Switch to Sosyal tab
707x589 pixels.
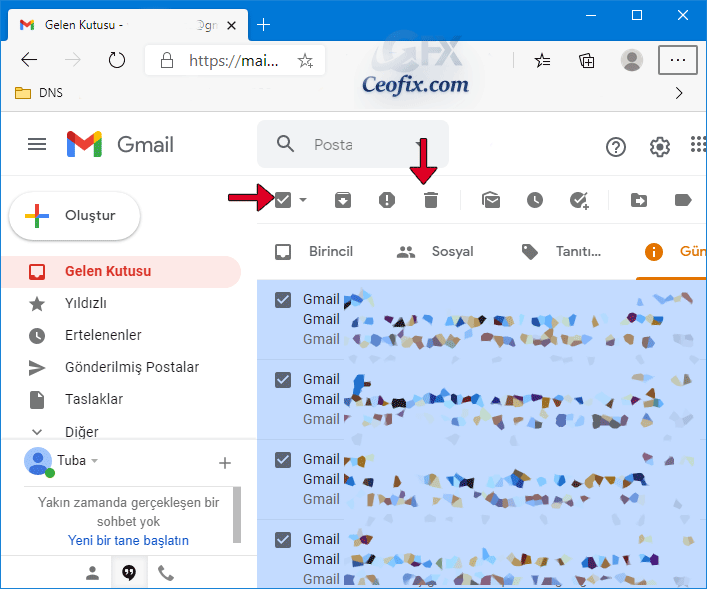click(x=436, y=251)
